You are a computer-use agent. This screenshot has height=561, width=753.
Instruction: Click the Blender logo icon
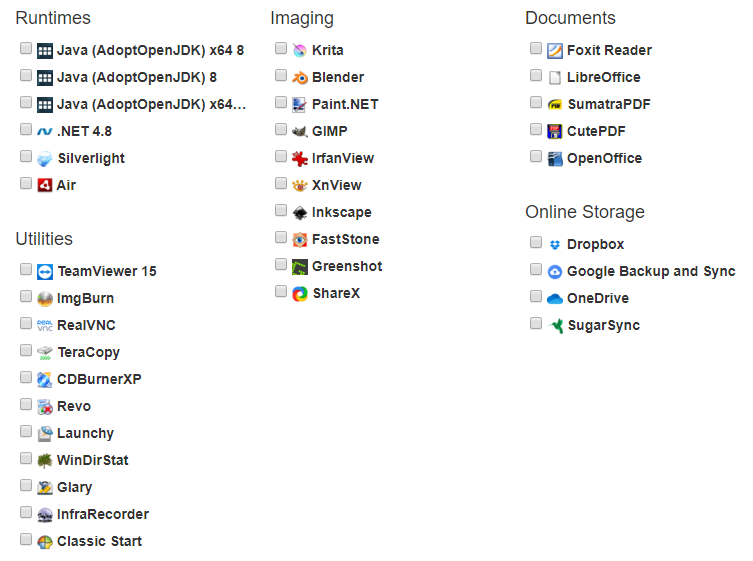[300, 77]
